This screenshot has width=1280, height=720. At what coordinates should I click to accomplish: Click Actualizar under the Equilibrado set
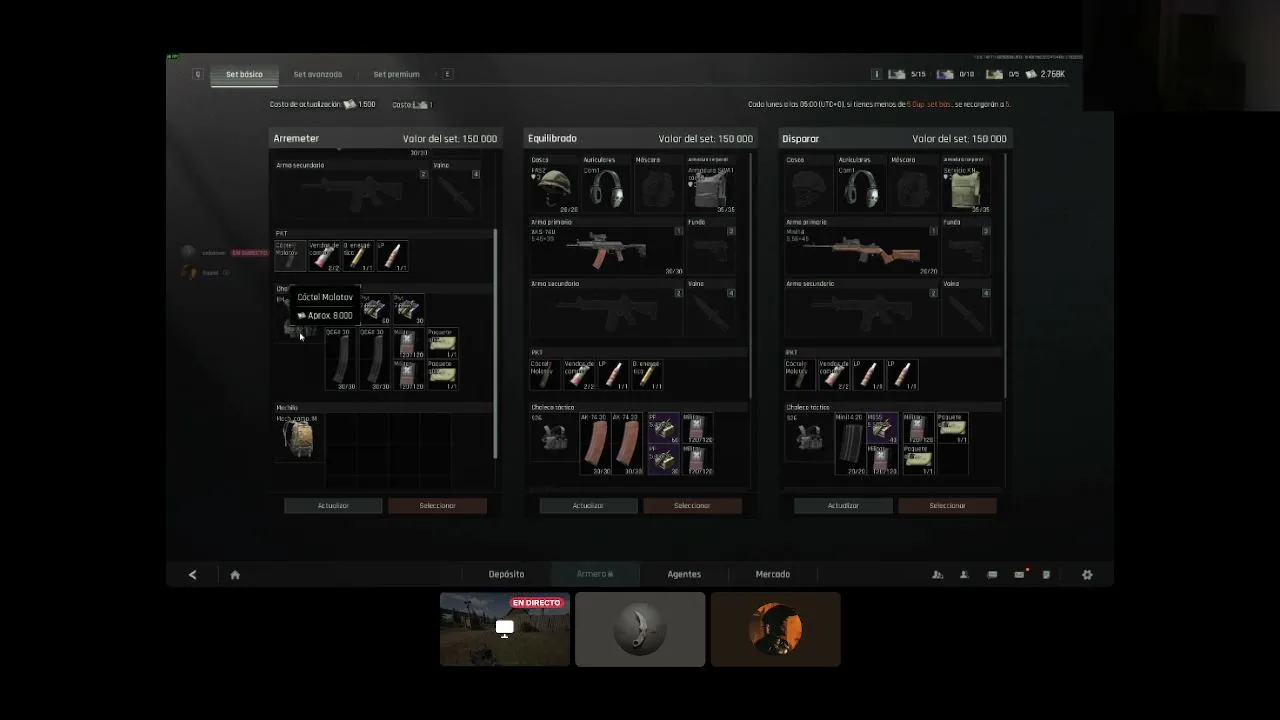tap(588, 506)
